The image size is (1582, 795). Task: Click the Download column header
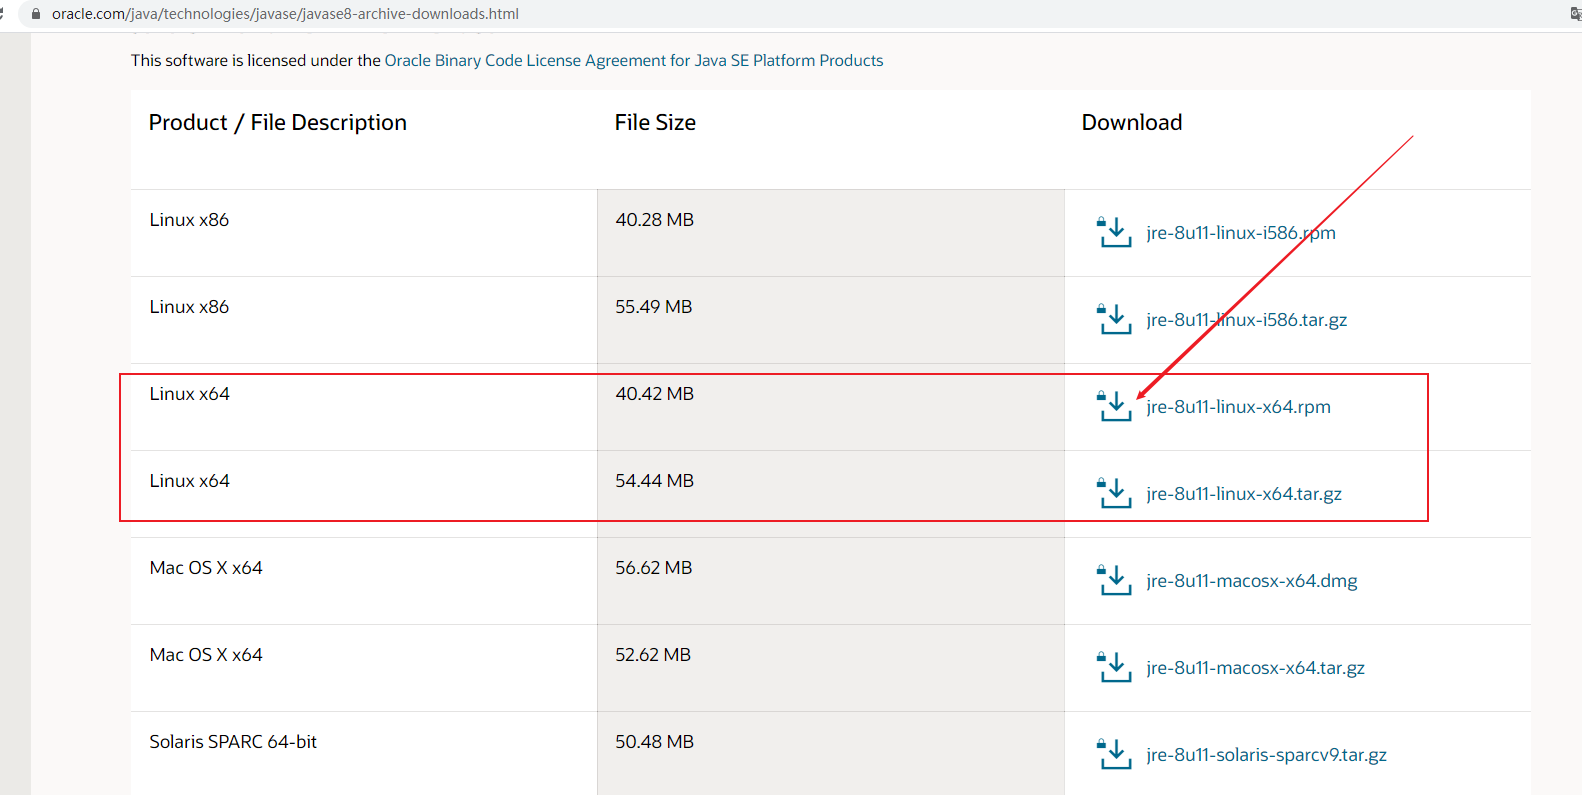pos(1132,123)
